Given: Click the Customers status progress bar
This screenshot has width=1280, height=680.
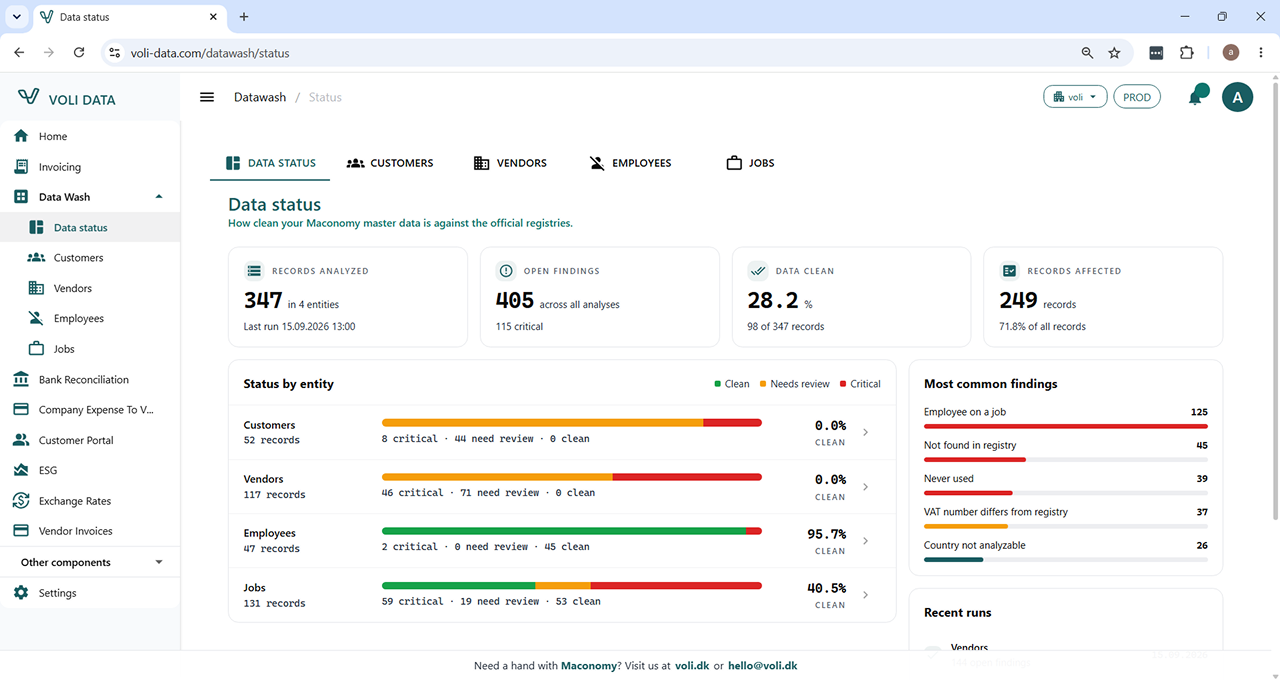Looking at the screenshot, I should 572,422.
